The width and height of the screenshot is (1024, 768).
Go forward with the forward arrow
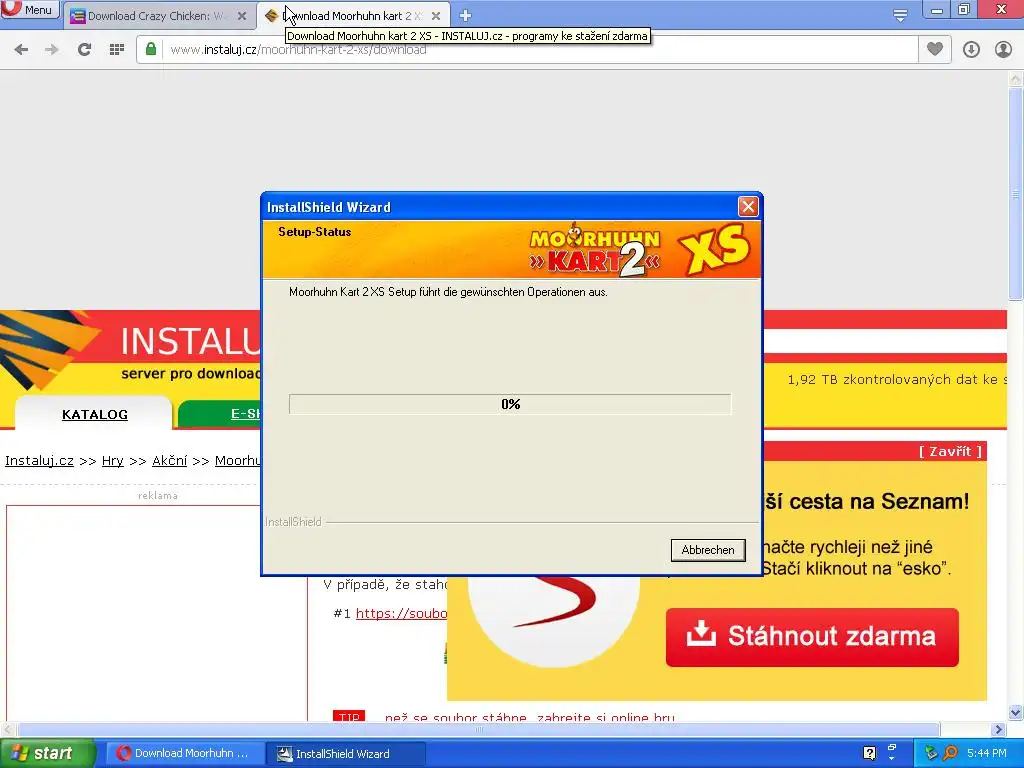pyautogui.click(x=52, y=50)
